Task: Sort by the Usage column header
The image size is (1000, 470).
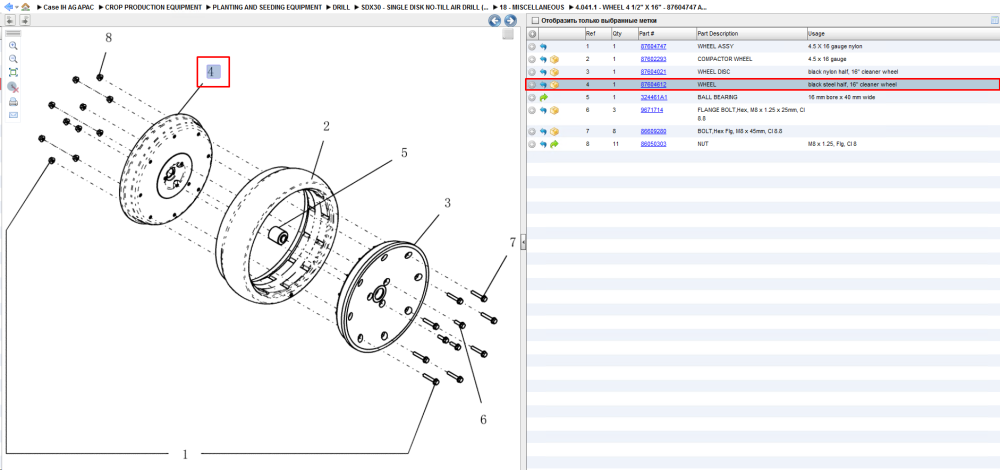Action: (x=902, y=33)
